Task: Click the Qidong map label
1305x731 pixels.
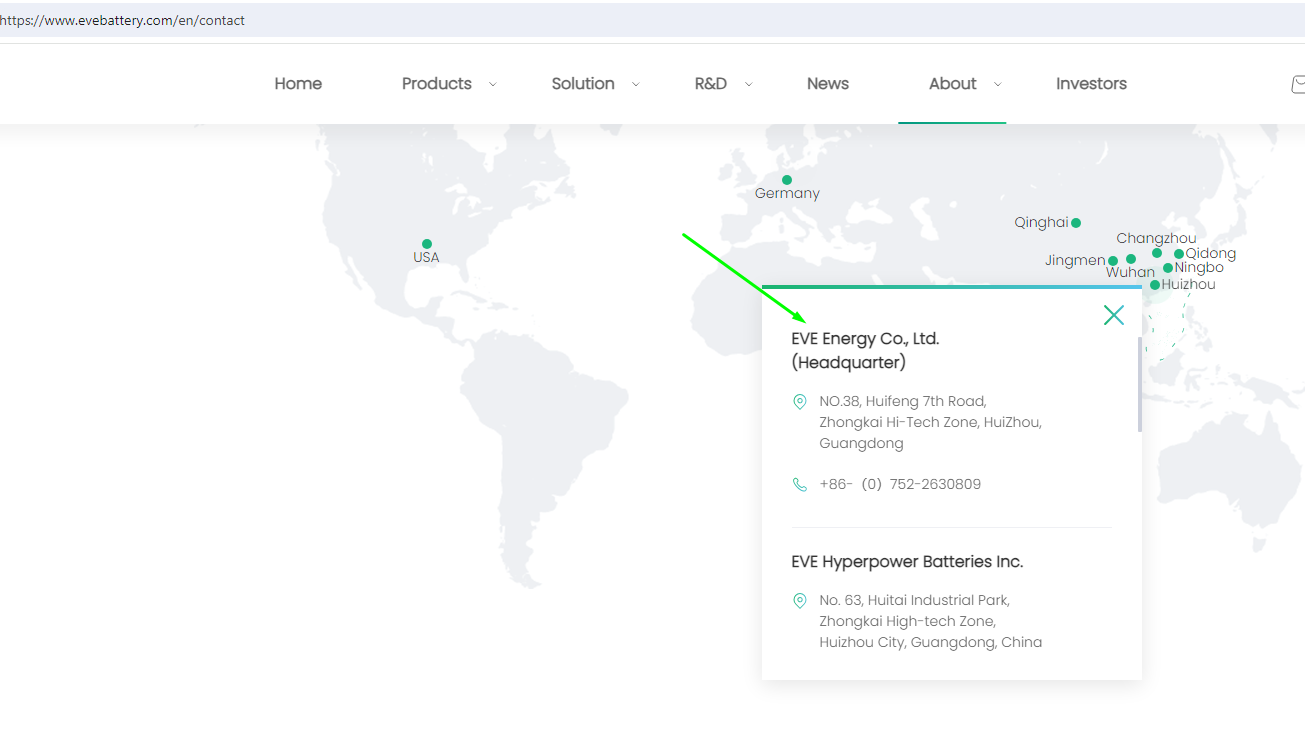Action: pyautogui.click(x=1211, y=254)
